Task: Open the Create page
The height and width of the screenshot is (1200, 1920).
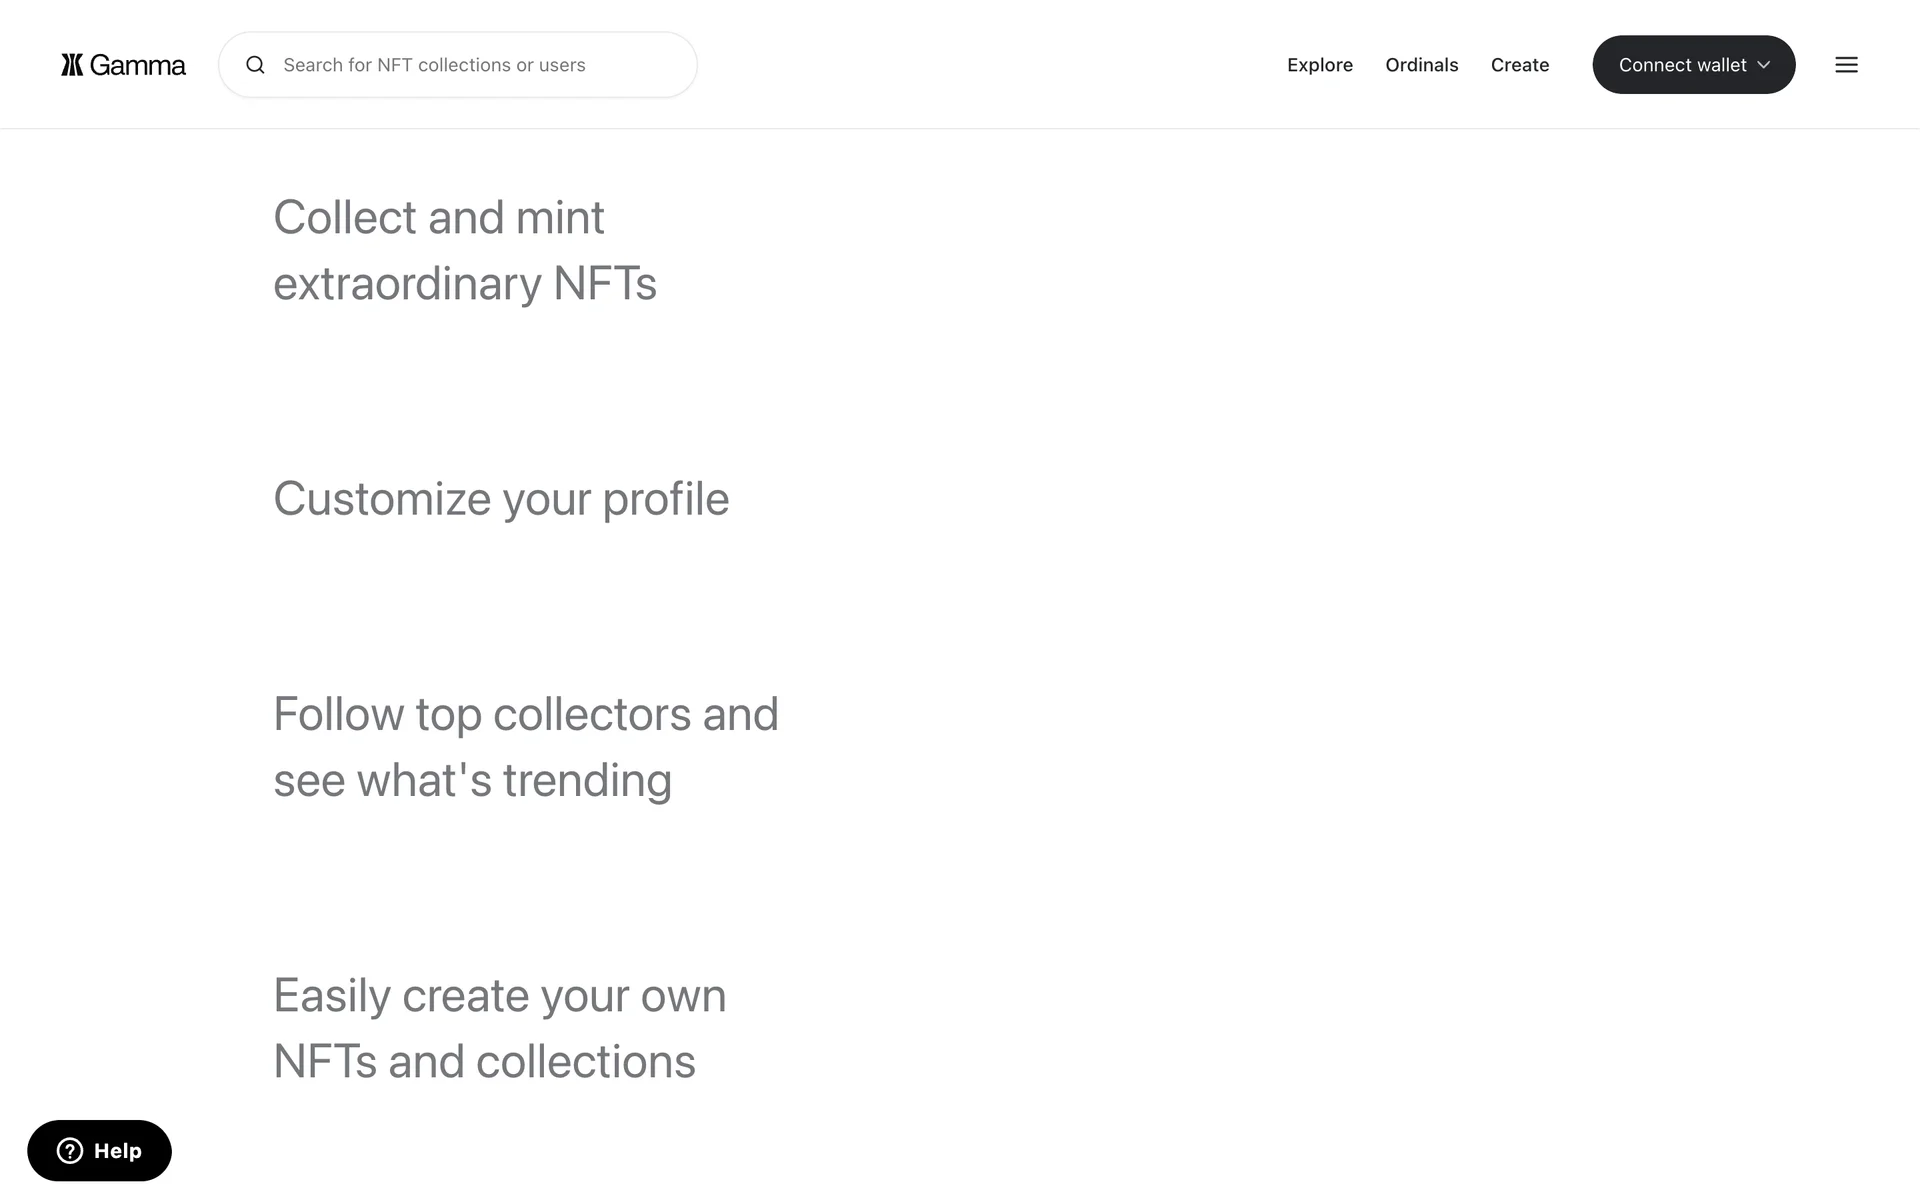Action: click(x=1520, y=65)
